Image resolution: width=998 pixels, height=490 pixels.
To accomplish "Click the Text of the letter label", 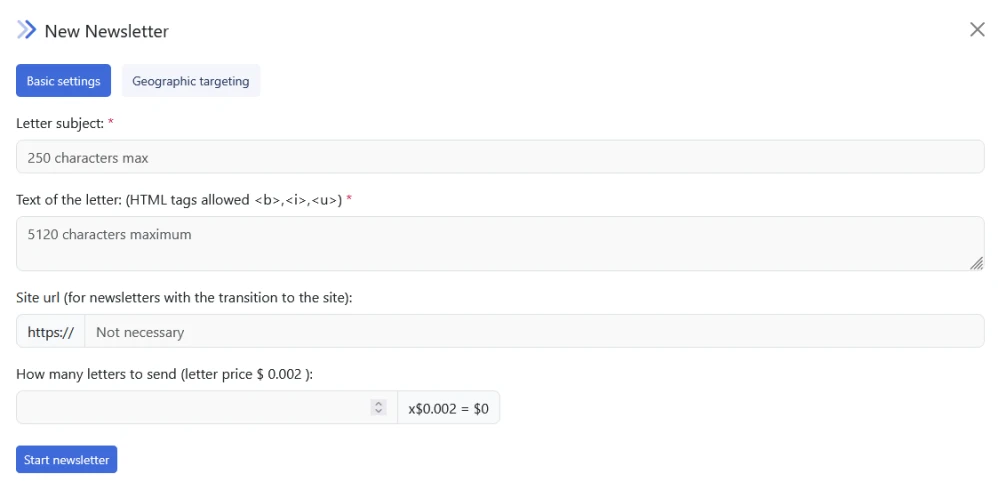I will 179,200.
